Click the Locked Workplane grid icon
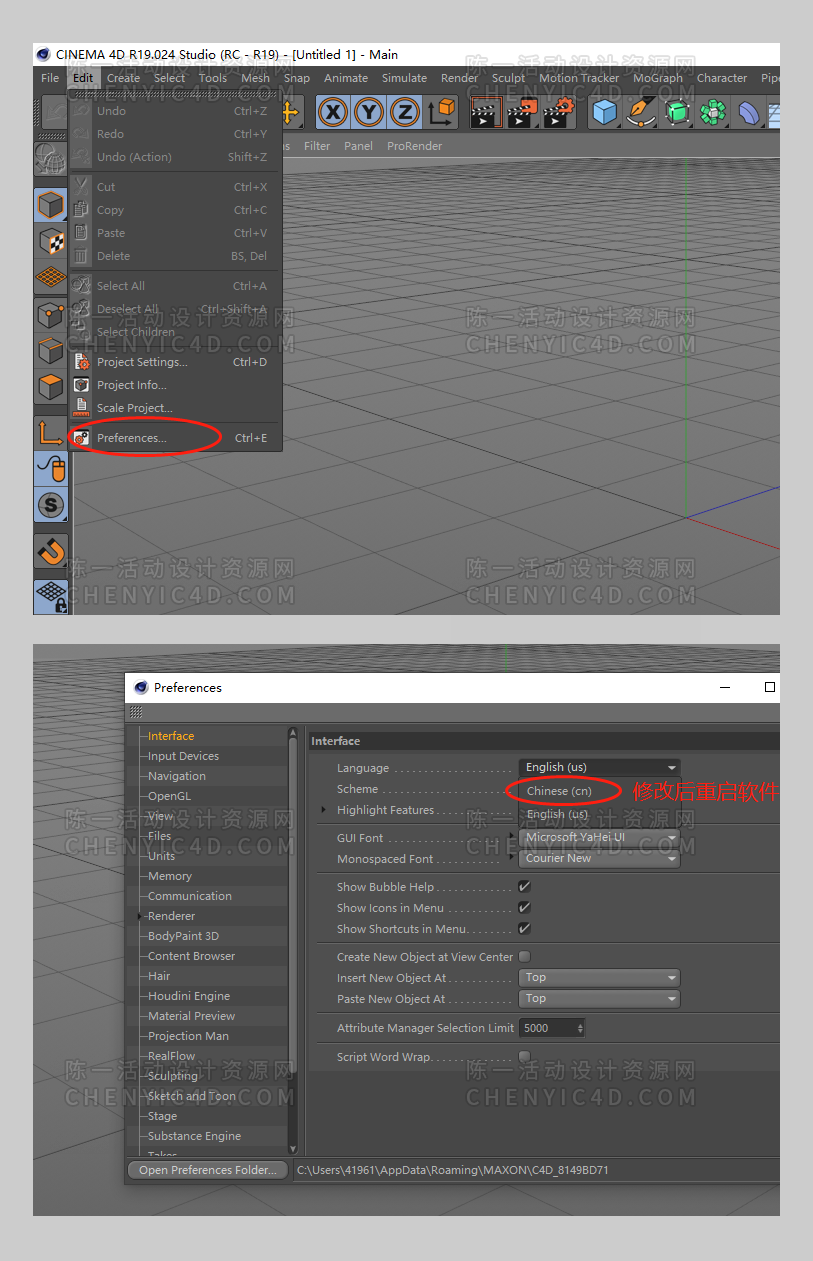The height and width of the screenshot is (1261, 813). (51, 596)
